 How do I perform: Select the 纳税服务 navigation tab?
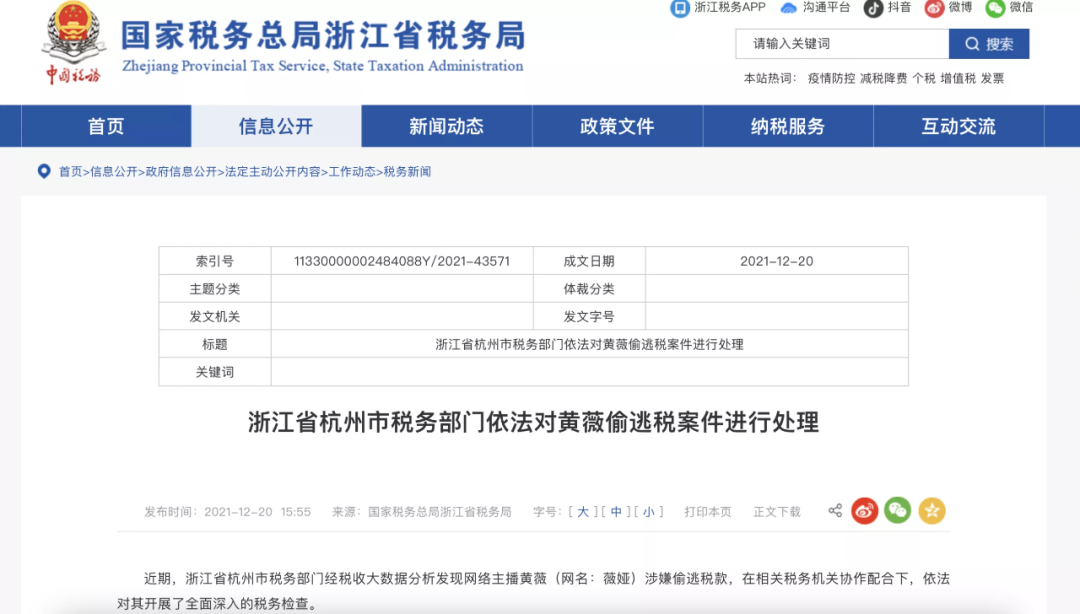[x=788, y=126]
